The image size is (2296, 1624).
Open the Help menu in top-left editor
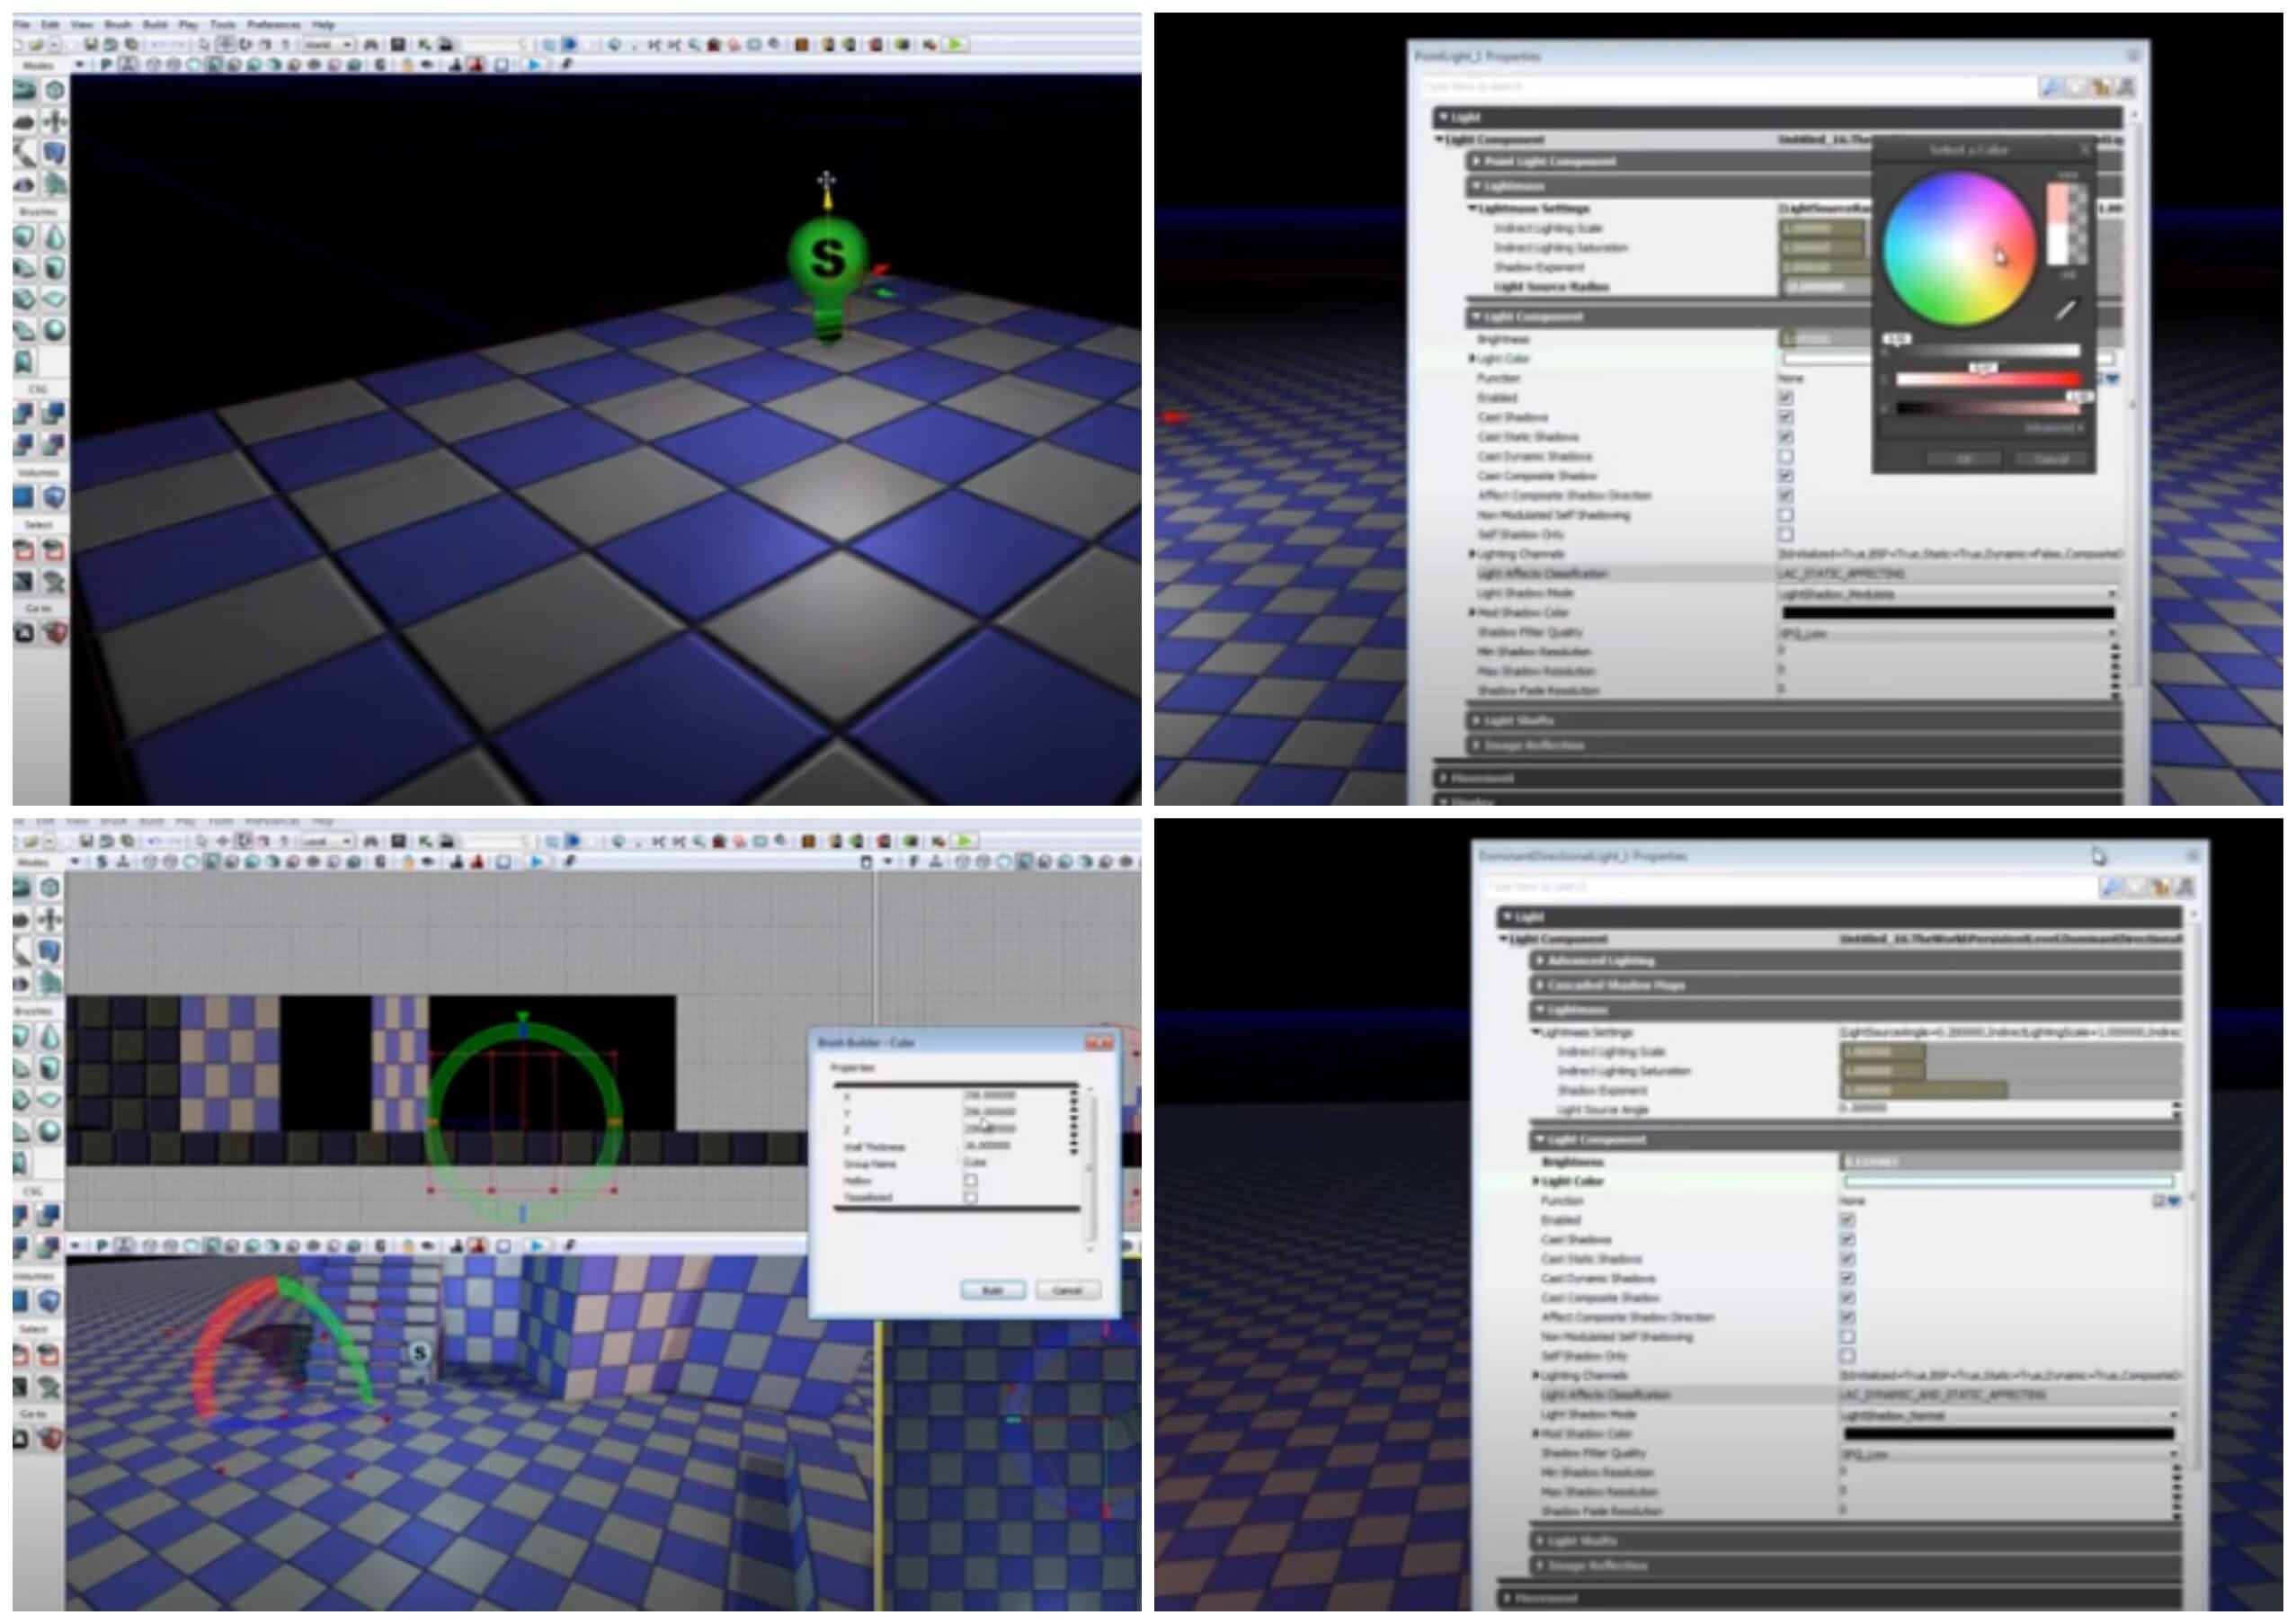pyautogui.click(x=323, y=24)
